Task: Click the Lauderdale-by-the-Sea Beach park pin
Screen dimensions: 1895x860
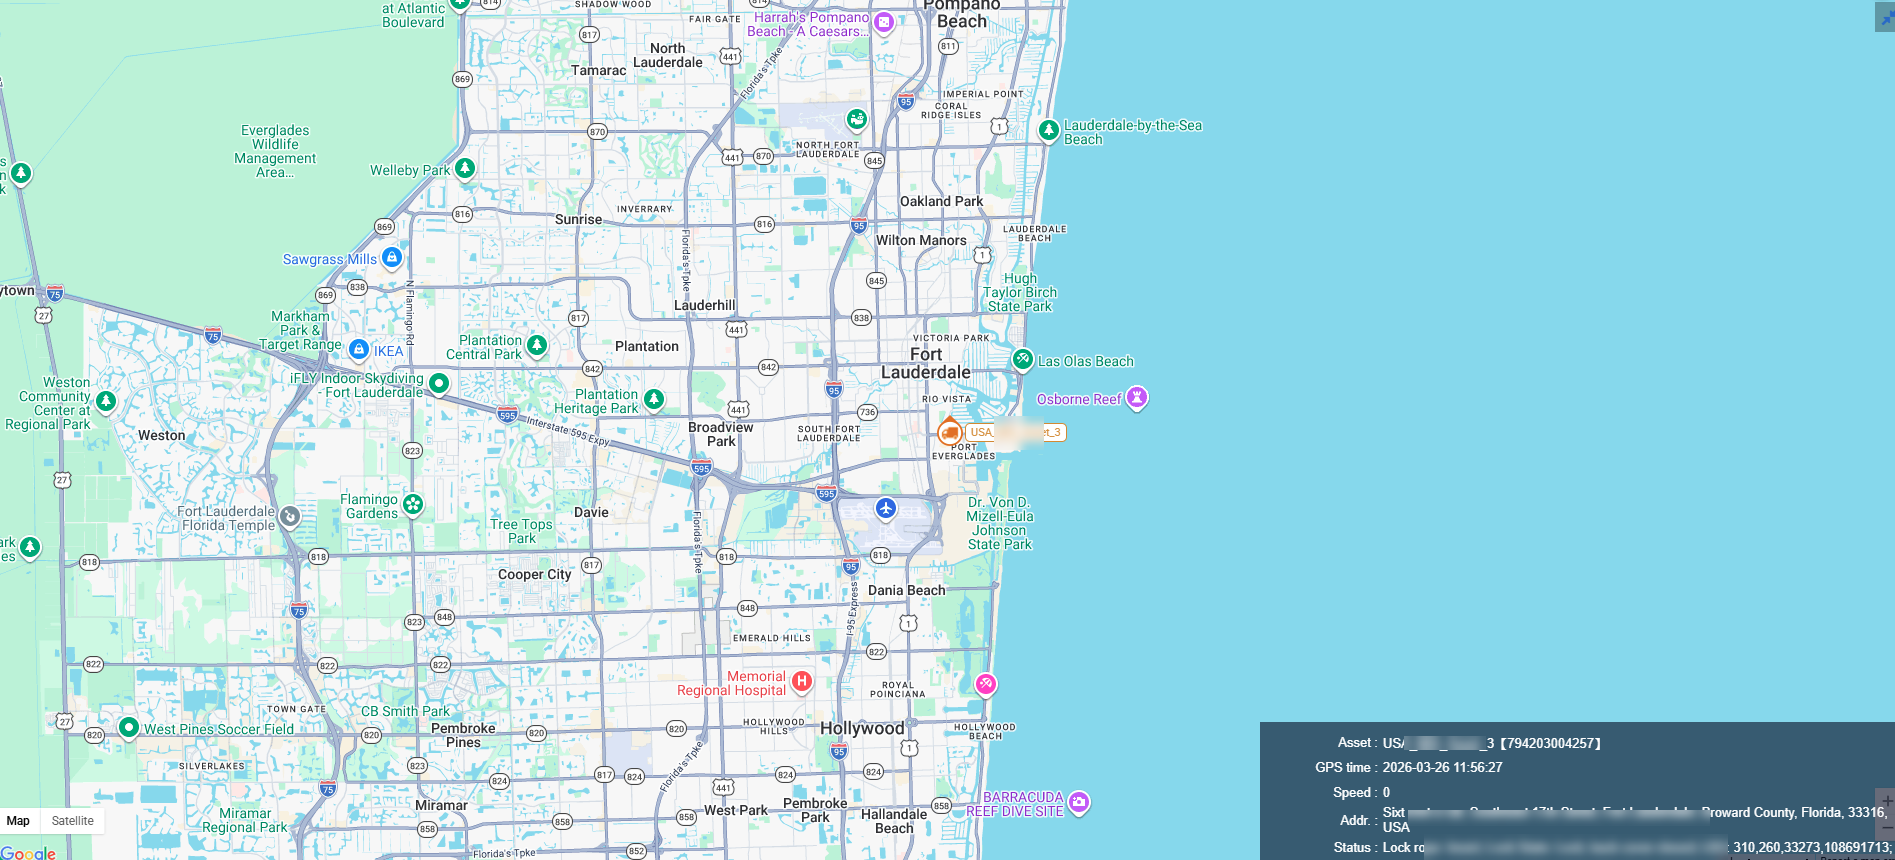Action: point(1048,130)
